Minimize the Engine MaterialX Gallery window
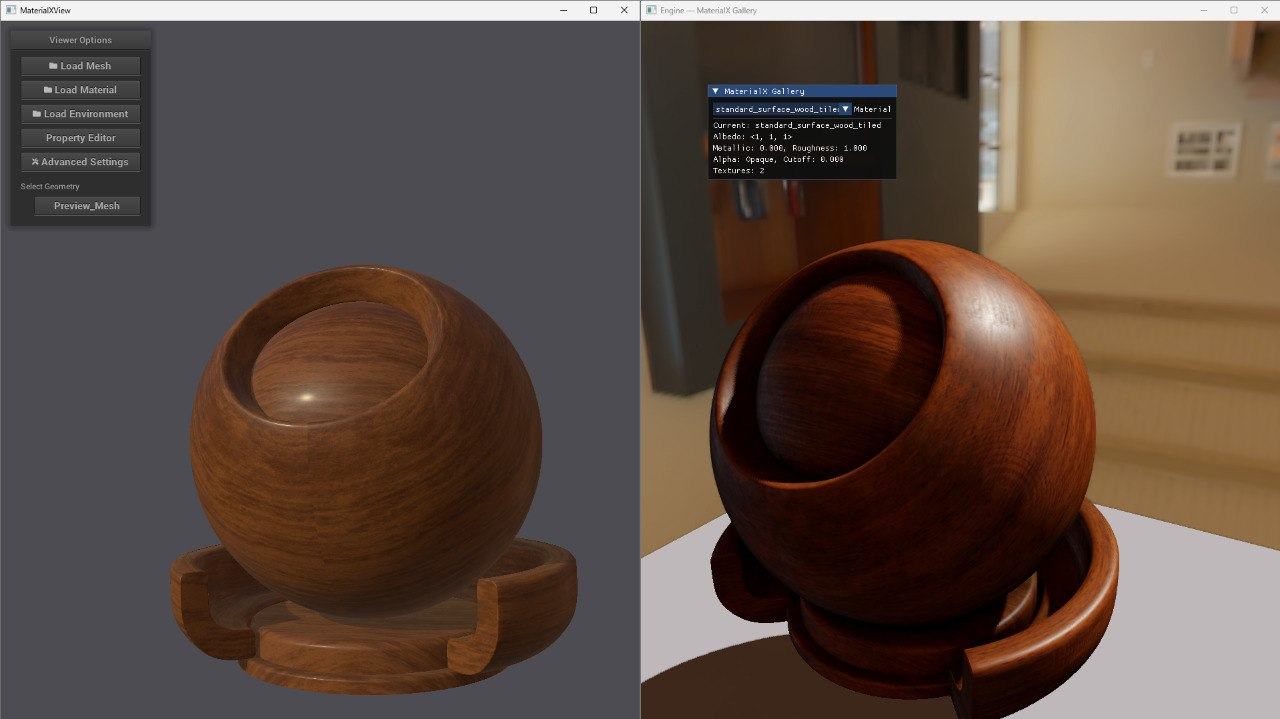 (1202, 10)
